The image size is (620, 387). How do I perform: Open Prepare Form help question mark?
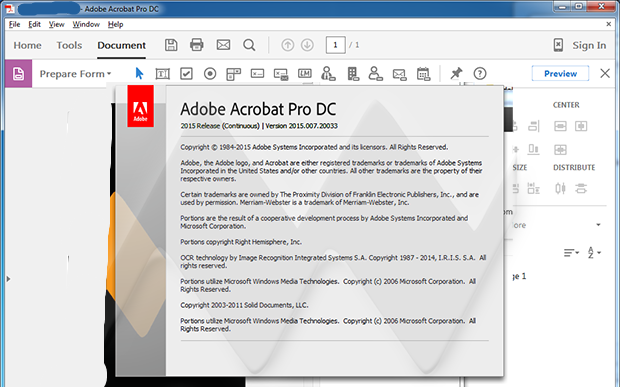point(480,74)
